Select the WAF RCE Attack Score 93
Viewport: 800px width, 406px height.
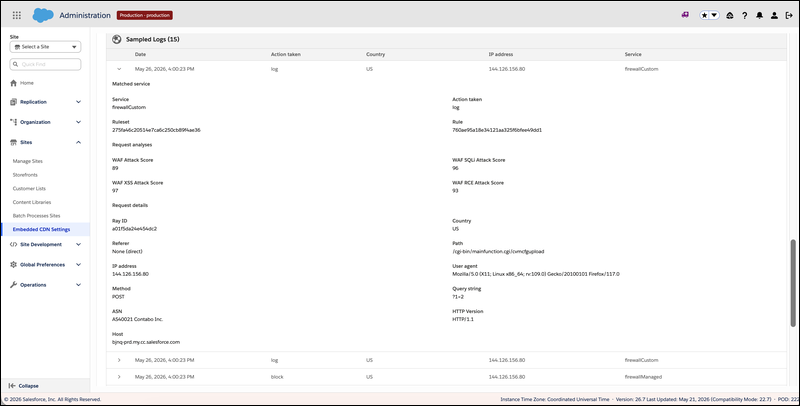455,191
